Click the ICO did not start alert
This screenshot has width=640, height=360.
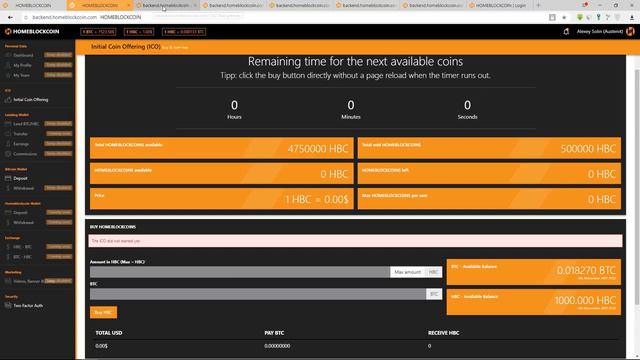point(356,241)
